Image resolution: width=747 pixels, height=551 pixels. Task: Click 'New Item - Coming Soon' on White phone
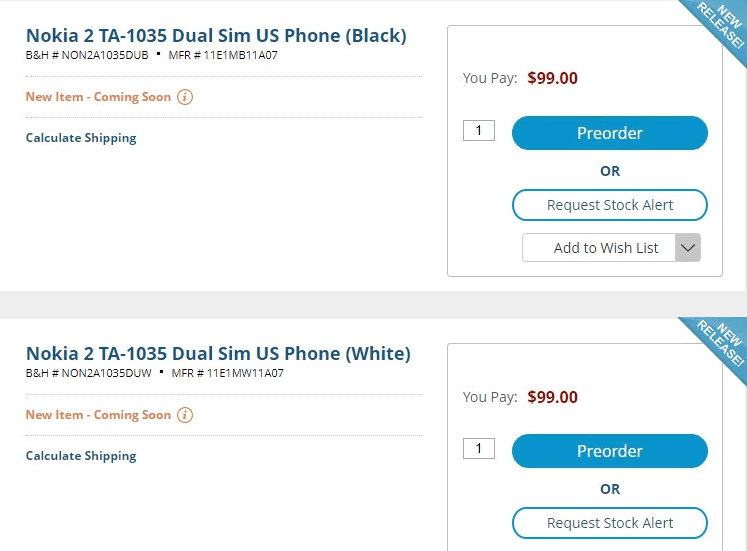(x=98, y=415)
